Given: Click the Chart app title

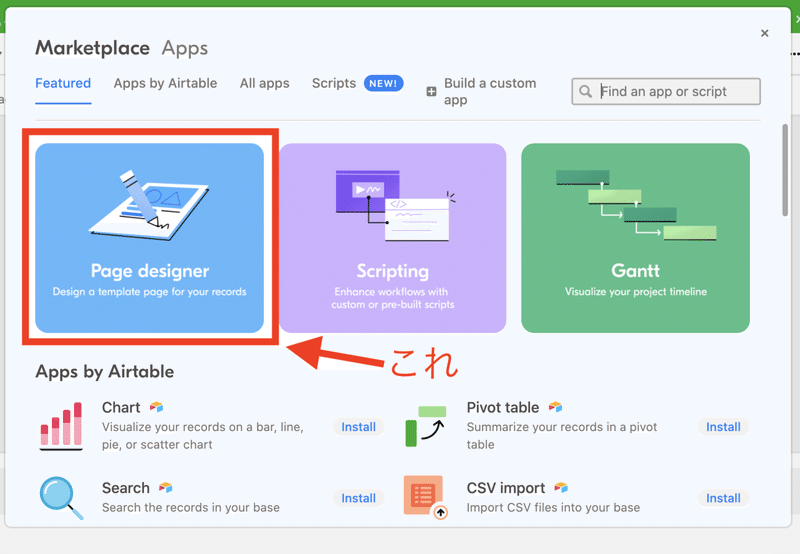Looking at the screenshot, I should click(121, 407).
